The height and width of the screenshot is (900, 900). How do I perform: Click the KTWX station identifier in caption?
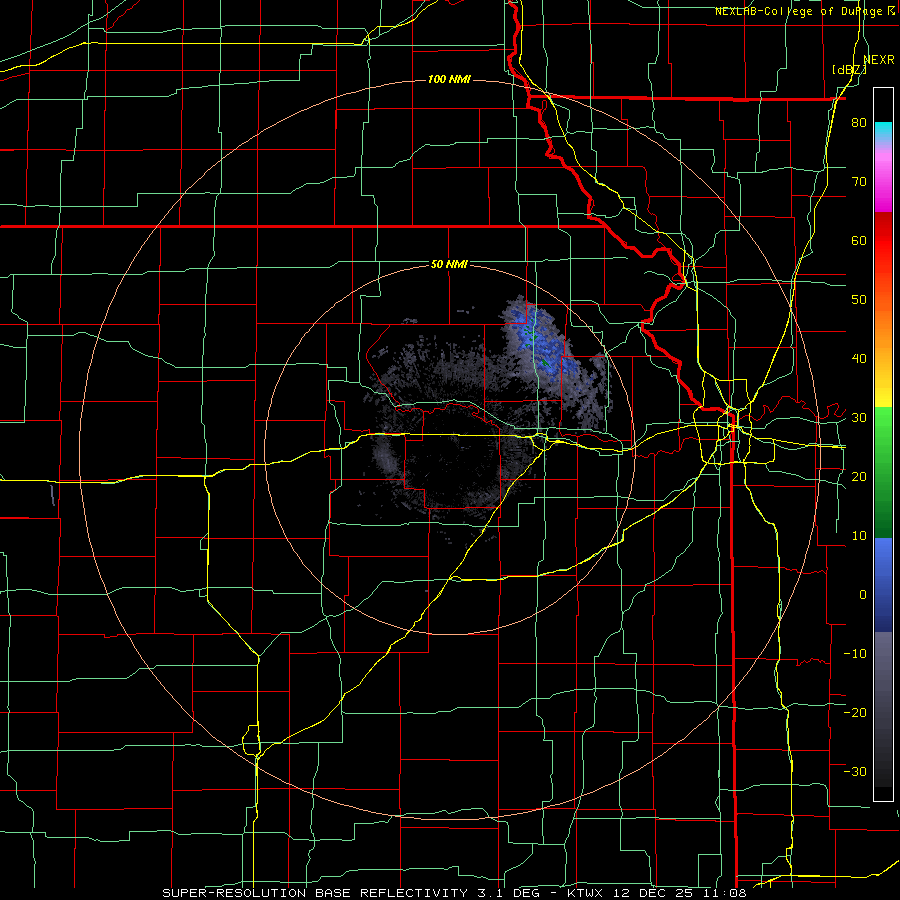click(585, 893)
